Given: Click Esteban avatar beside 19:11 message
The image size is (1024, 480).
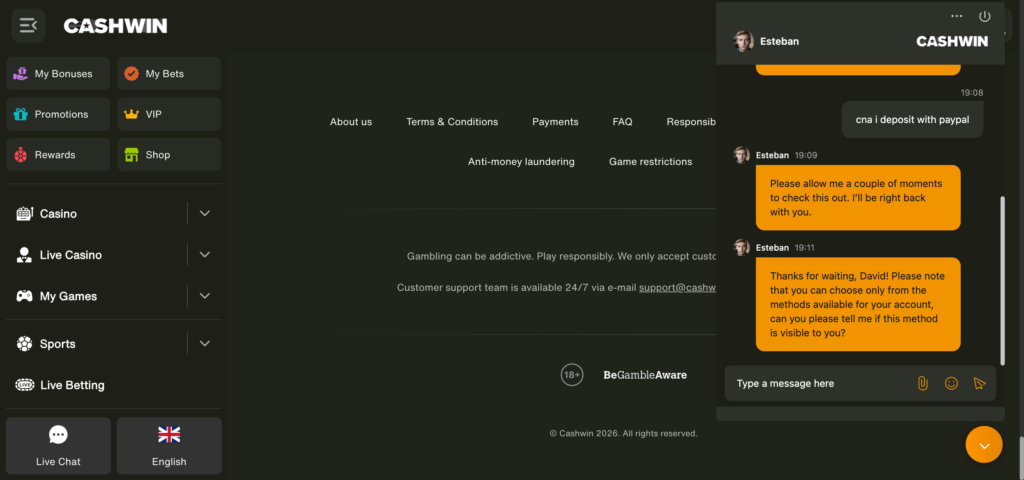Looking at the screenshot, I should tap(741, 248).
